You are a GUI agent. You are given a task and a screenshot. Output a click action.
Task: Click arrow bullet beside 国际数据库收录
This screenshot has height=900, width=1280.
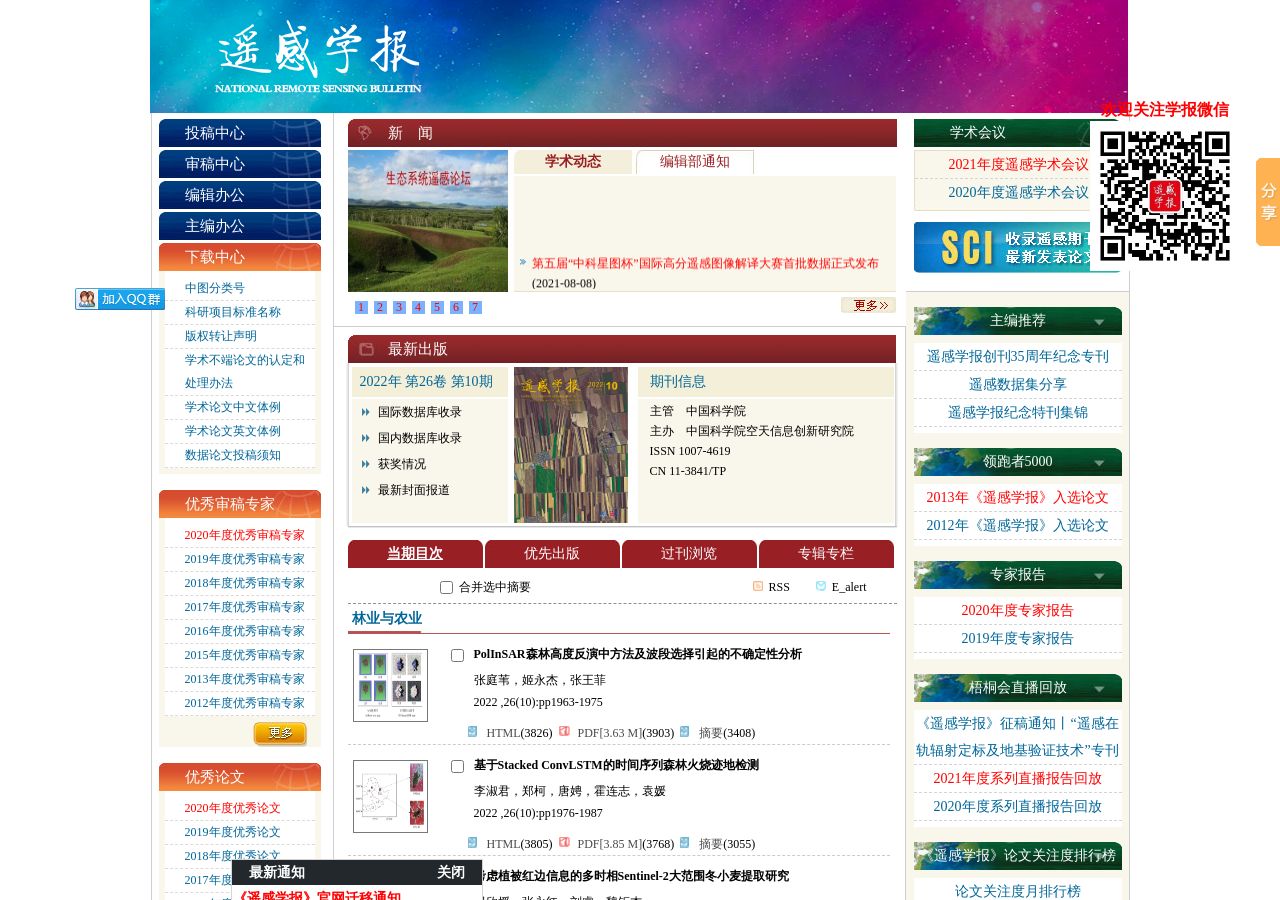366,412
